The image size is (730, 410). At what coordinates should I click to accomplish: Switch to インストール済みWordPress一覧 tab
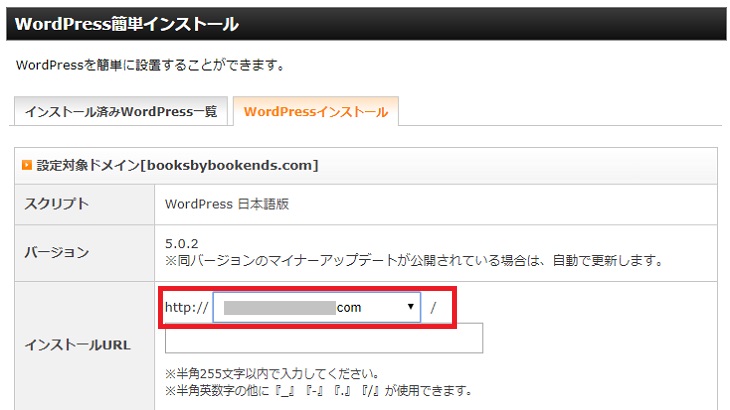click(121, 111)
